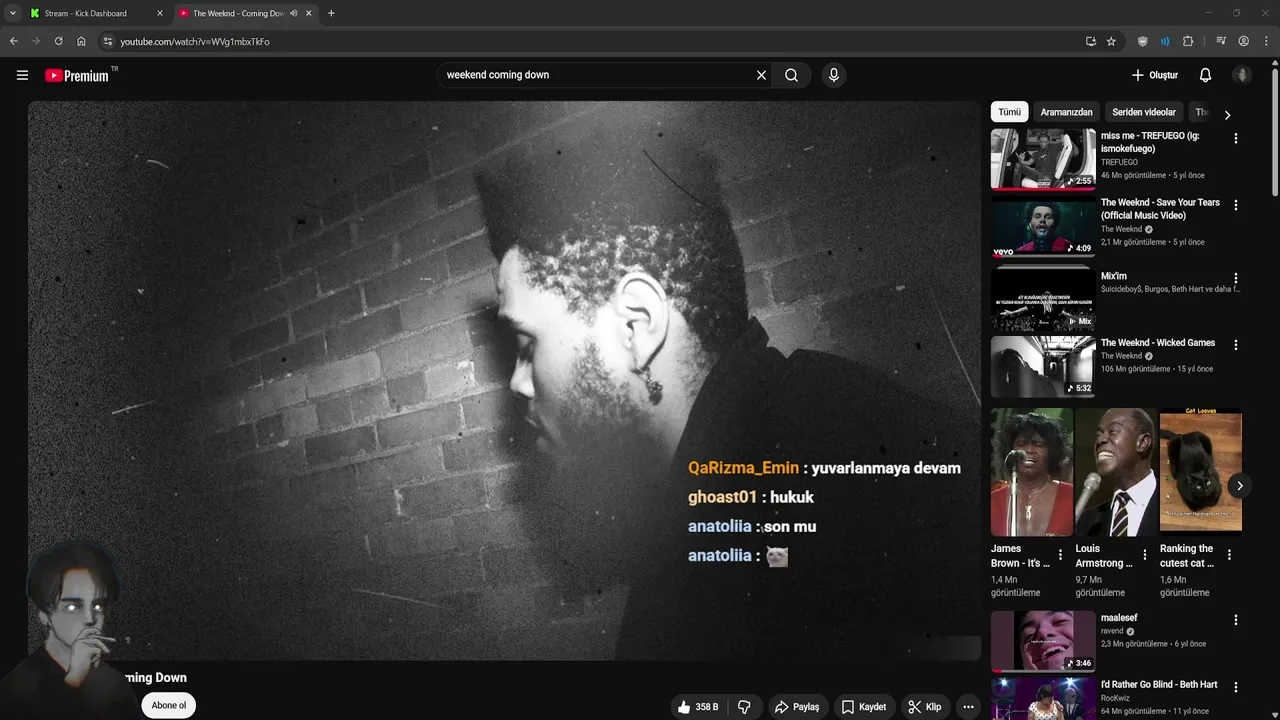
Task: Close the Kick Dashboard tab
Action: click(159, 13)
